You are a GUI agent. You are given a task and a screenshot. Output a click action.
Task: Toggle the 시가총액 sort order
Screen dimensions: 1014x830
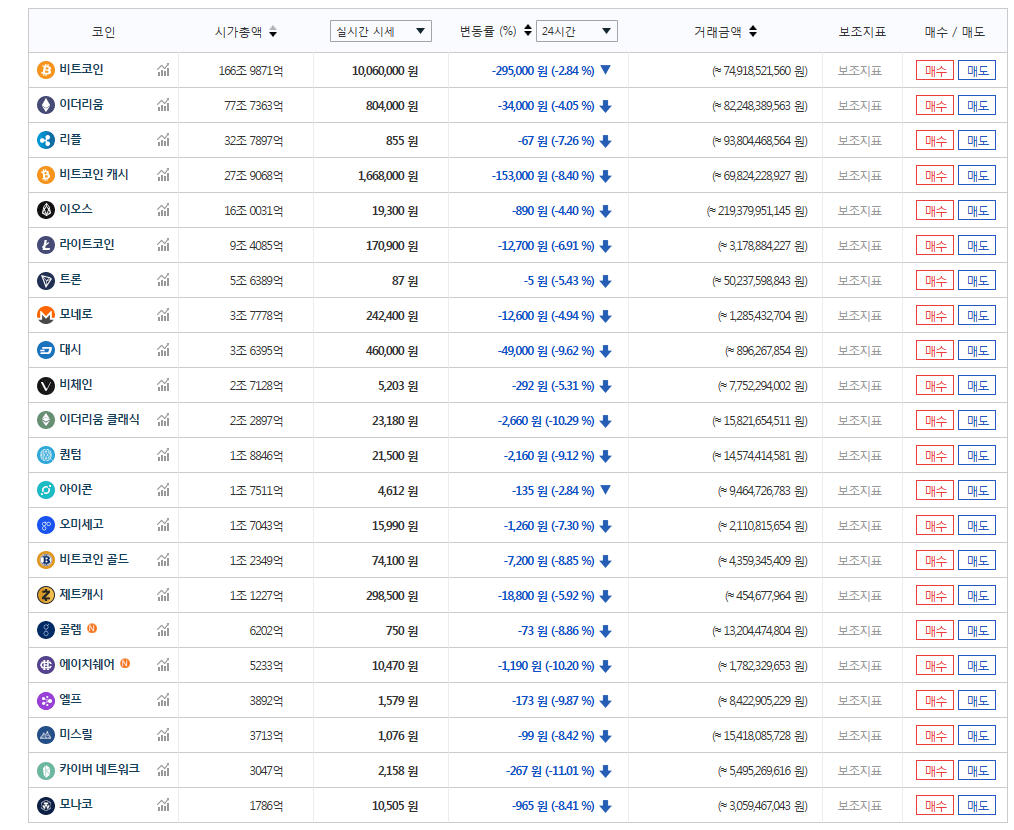click(271, 31)
